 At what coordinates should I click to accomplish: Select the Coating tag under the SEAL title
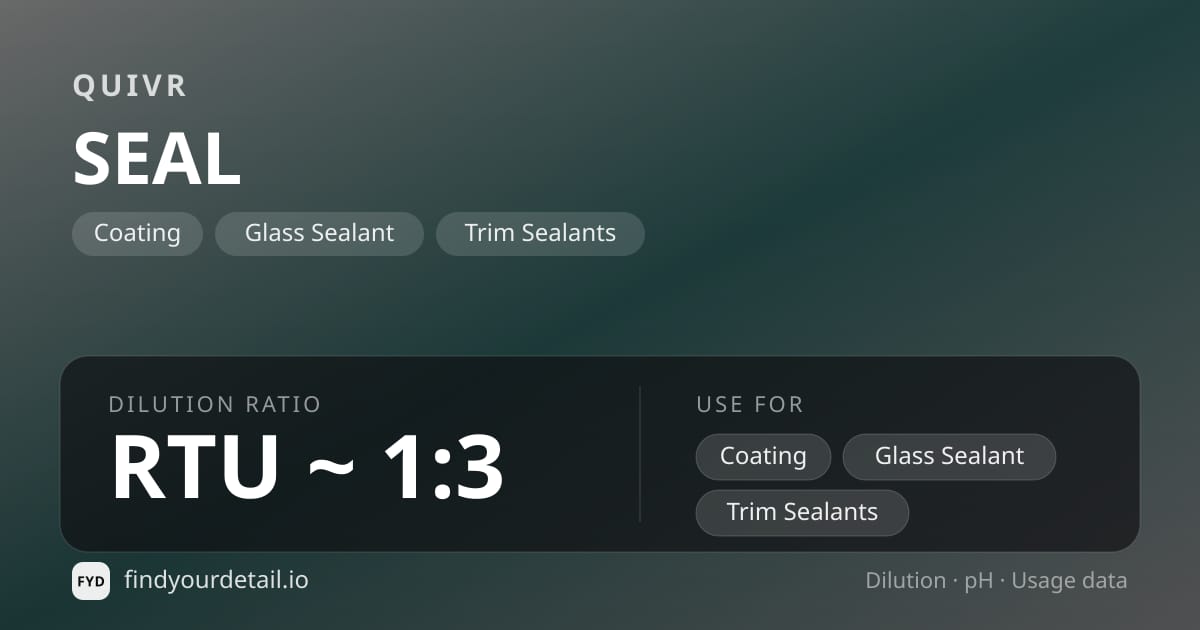point(137,234)
